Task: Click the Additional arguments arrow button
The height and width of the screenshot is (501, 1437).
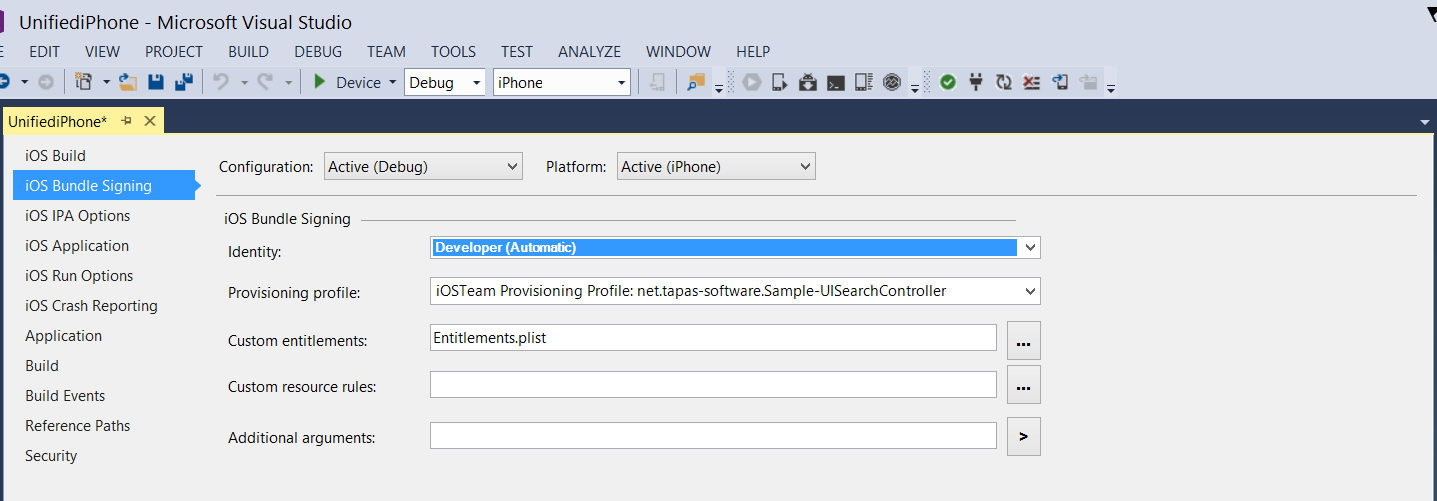Action: coord(1023,437)
